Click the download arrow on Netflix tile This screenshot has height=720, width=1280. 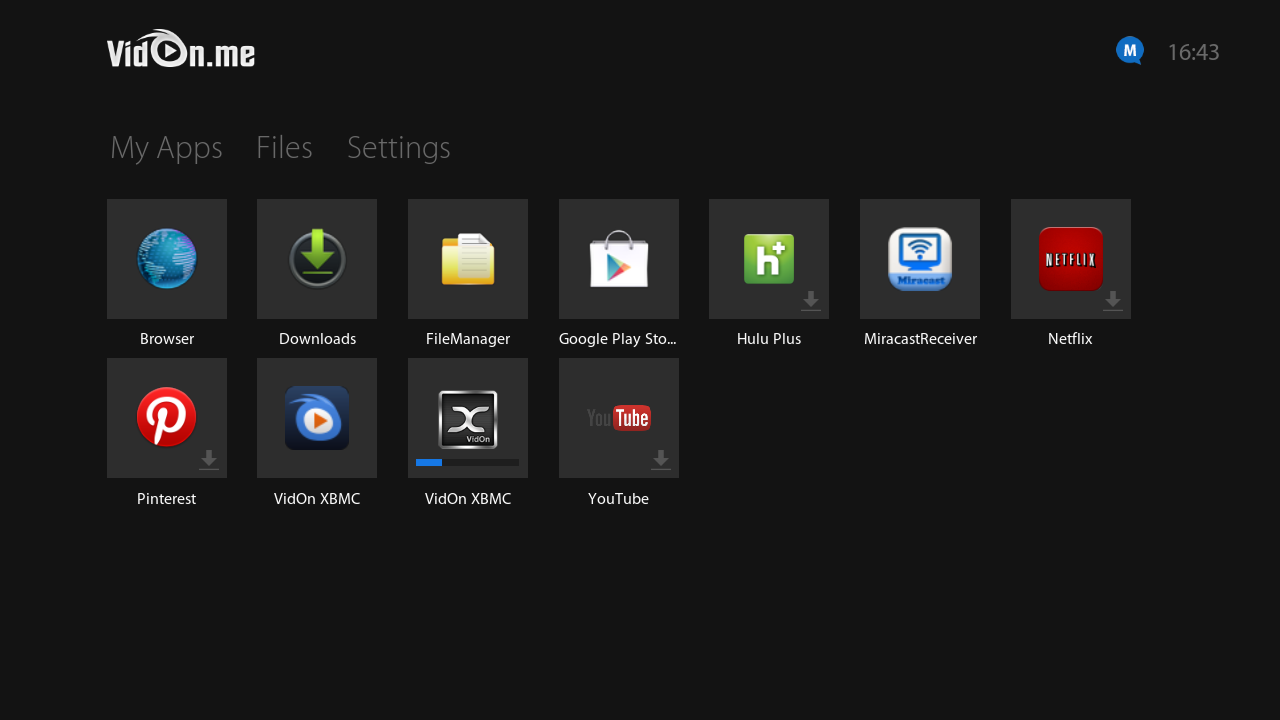(1113, 301)
